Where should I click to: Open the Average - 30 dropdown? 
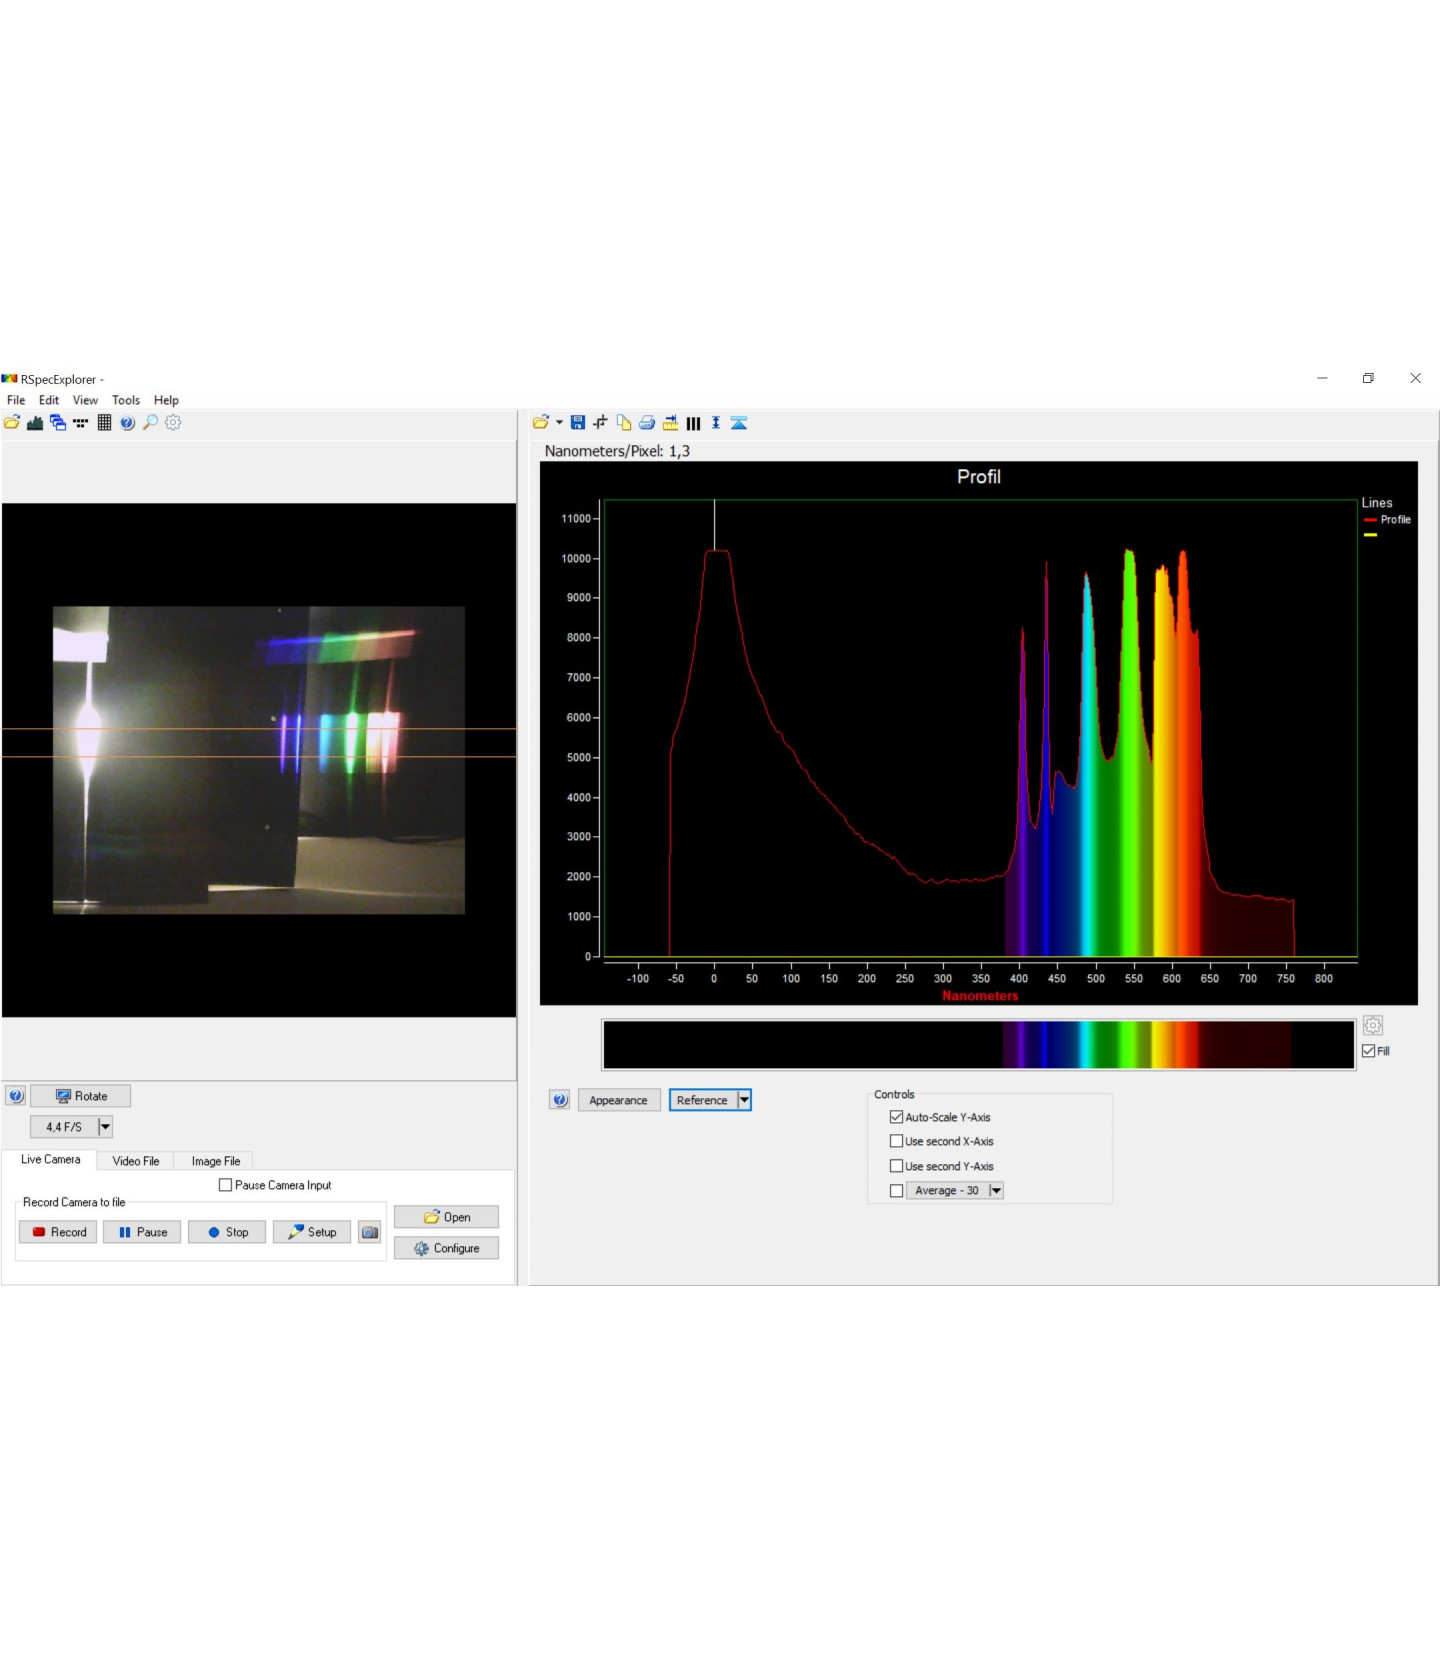(x=996, y=1190)
